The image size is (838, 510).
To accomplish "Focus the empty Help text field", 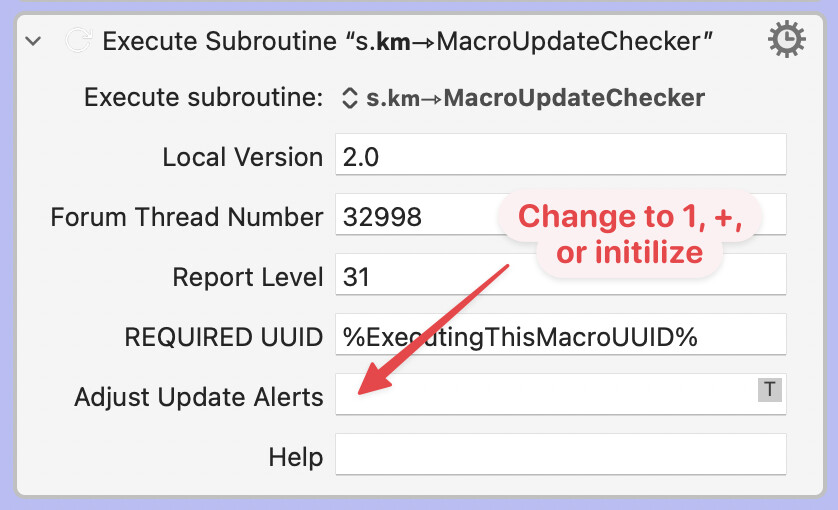I will [560, 456].
